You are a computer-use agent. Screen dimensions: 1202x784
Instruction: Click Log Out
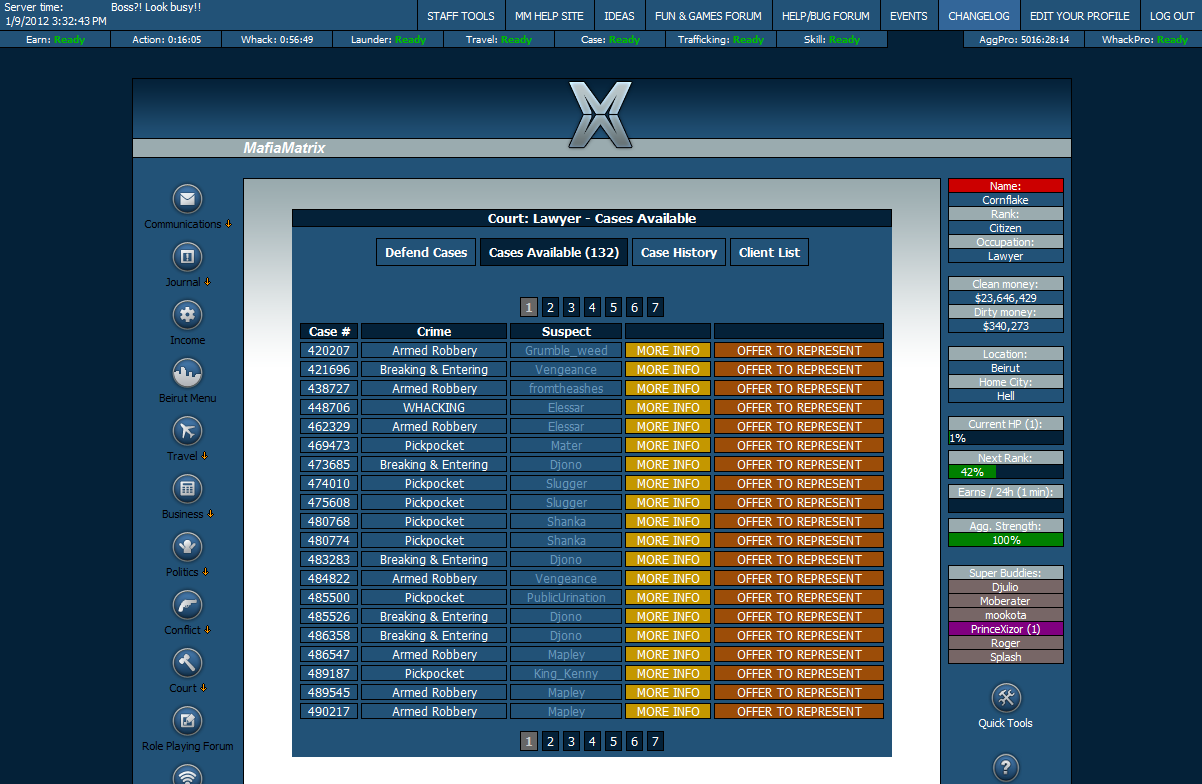click(1171, 15)
